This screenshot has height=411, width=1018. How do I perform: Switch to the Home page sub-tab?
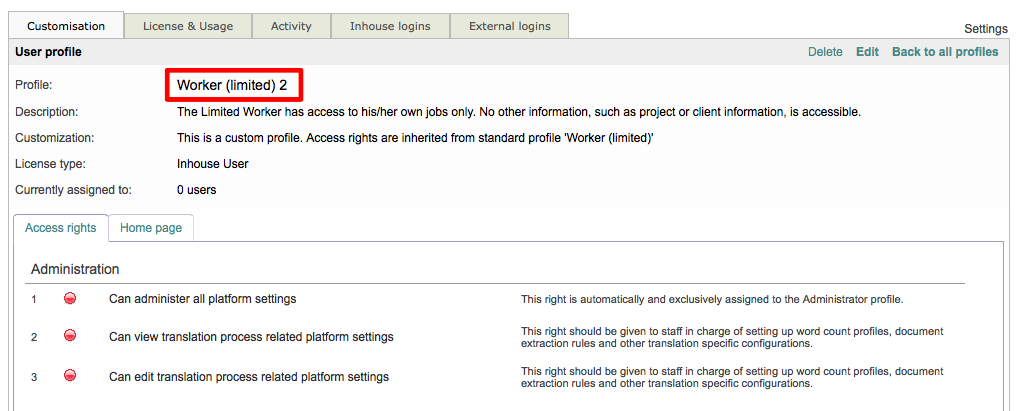pyautogui.click(x=151, y=228)
